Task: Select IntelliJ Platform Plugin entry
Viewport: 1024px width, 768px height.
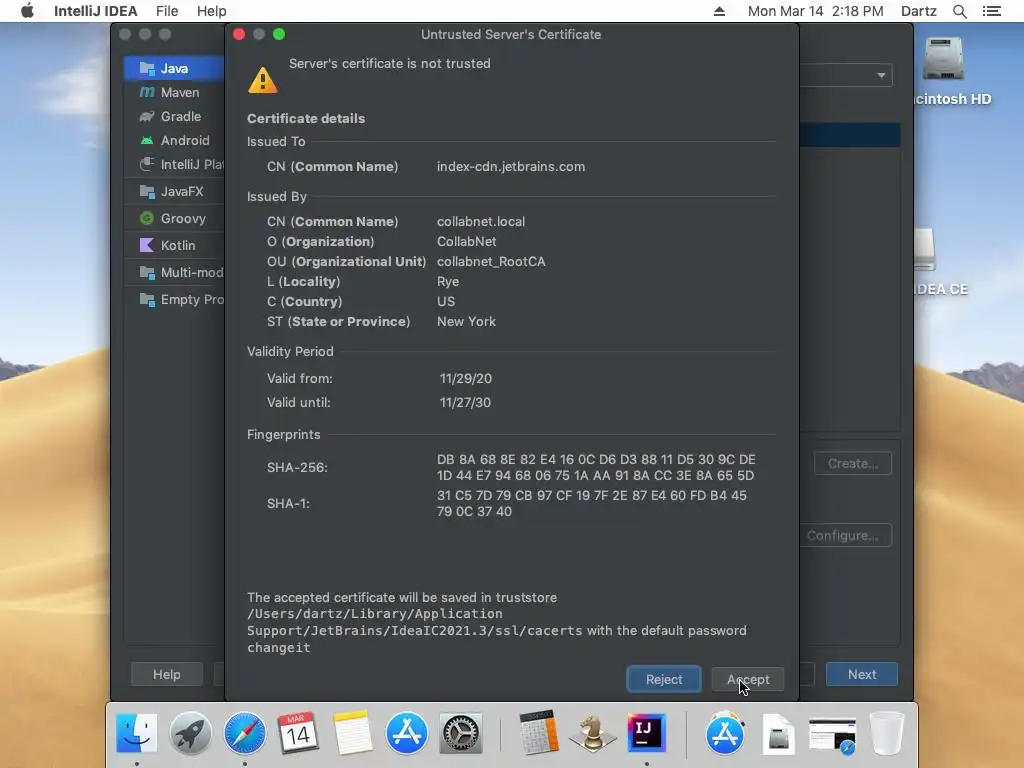Action: 174,165
